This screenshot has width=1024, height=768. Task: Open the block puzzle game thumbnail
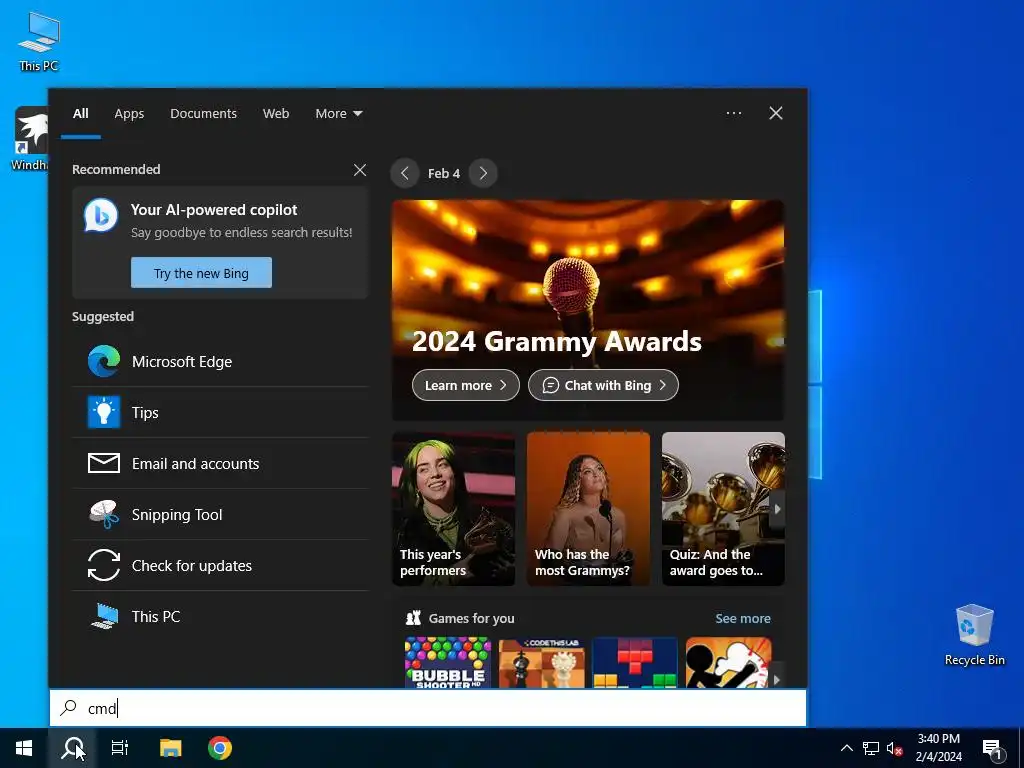point(635,662)
